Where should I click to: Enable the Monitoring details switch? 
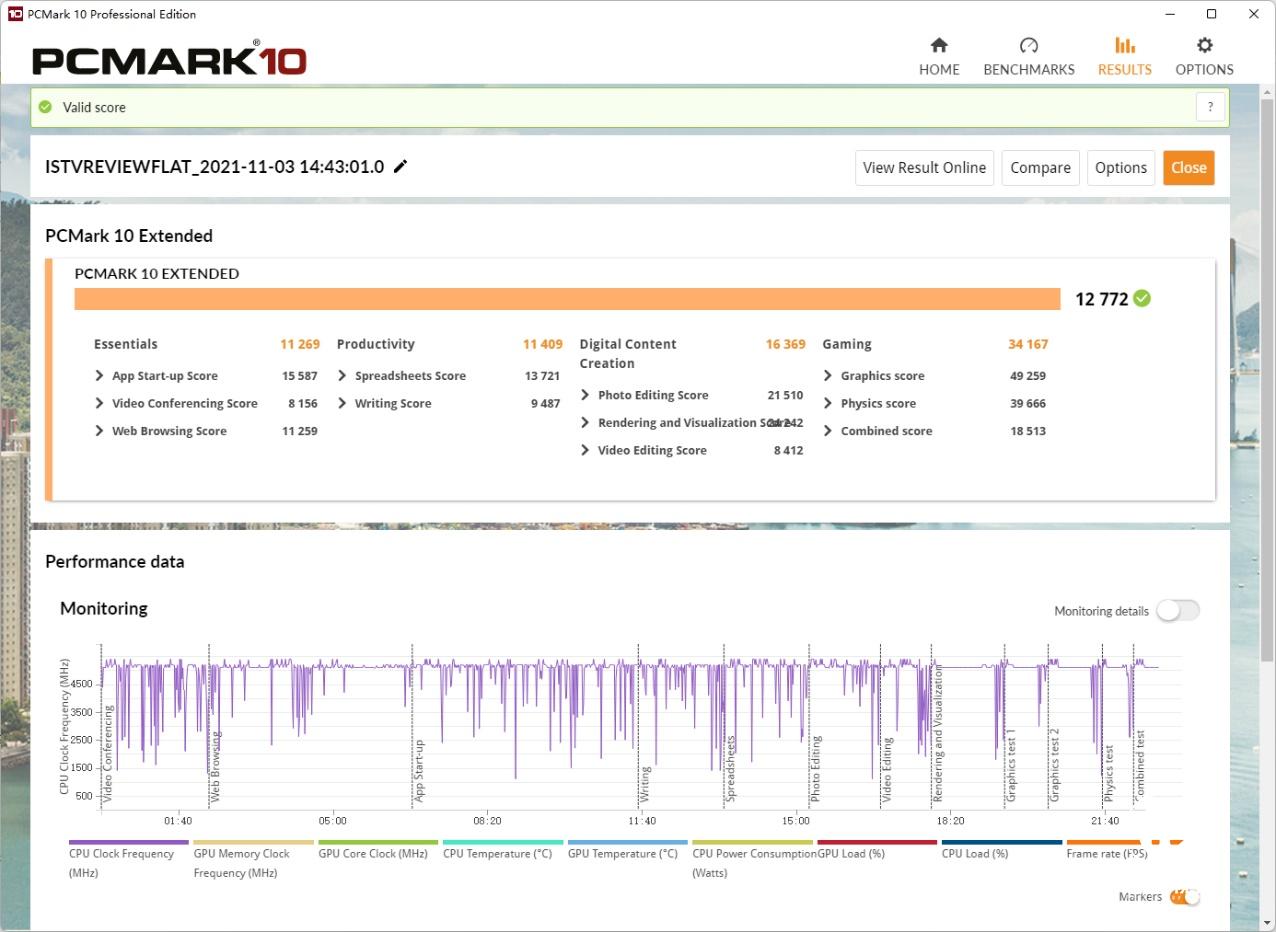pyautogui.click(x=1177, y=611)
